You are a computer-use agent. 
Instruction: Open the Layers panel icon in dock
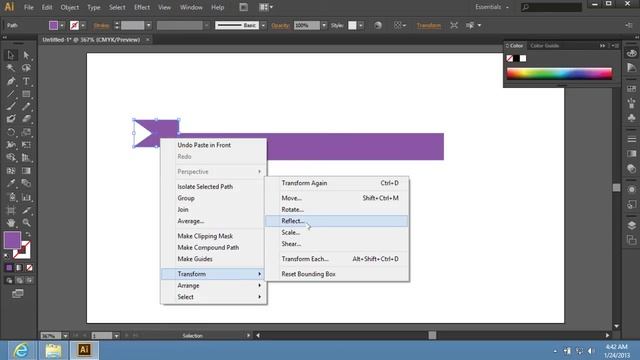pyautogui.click(x=631, y=225)
